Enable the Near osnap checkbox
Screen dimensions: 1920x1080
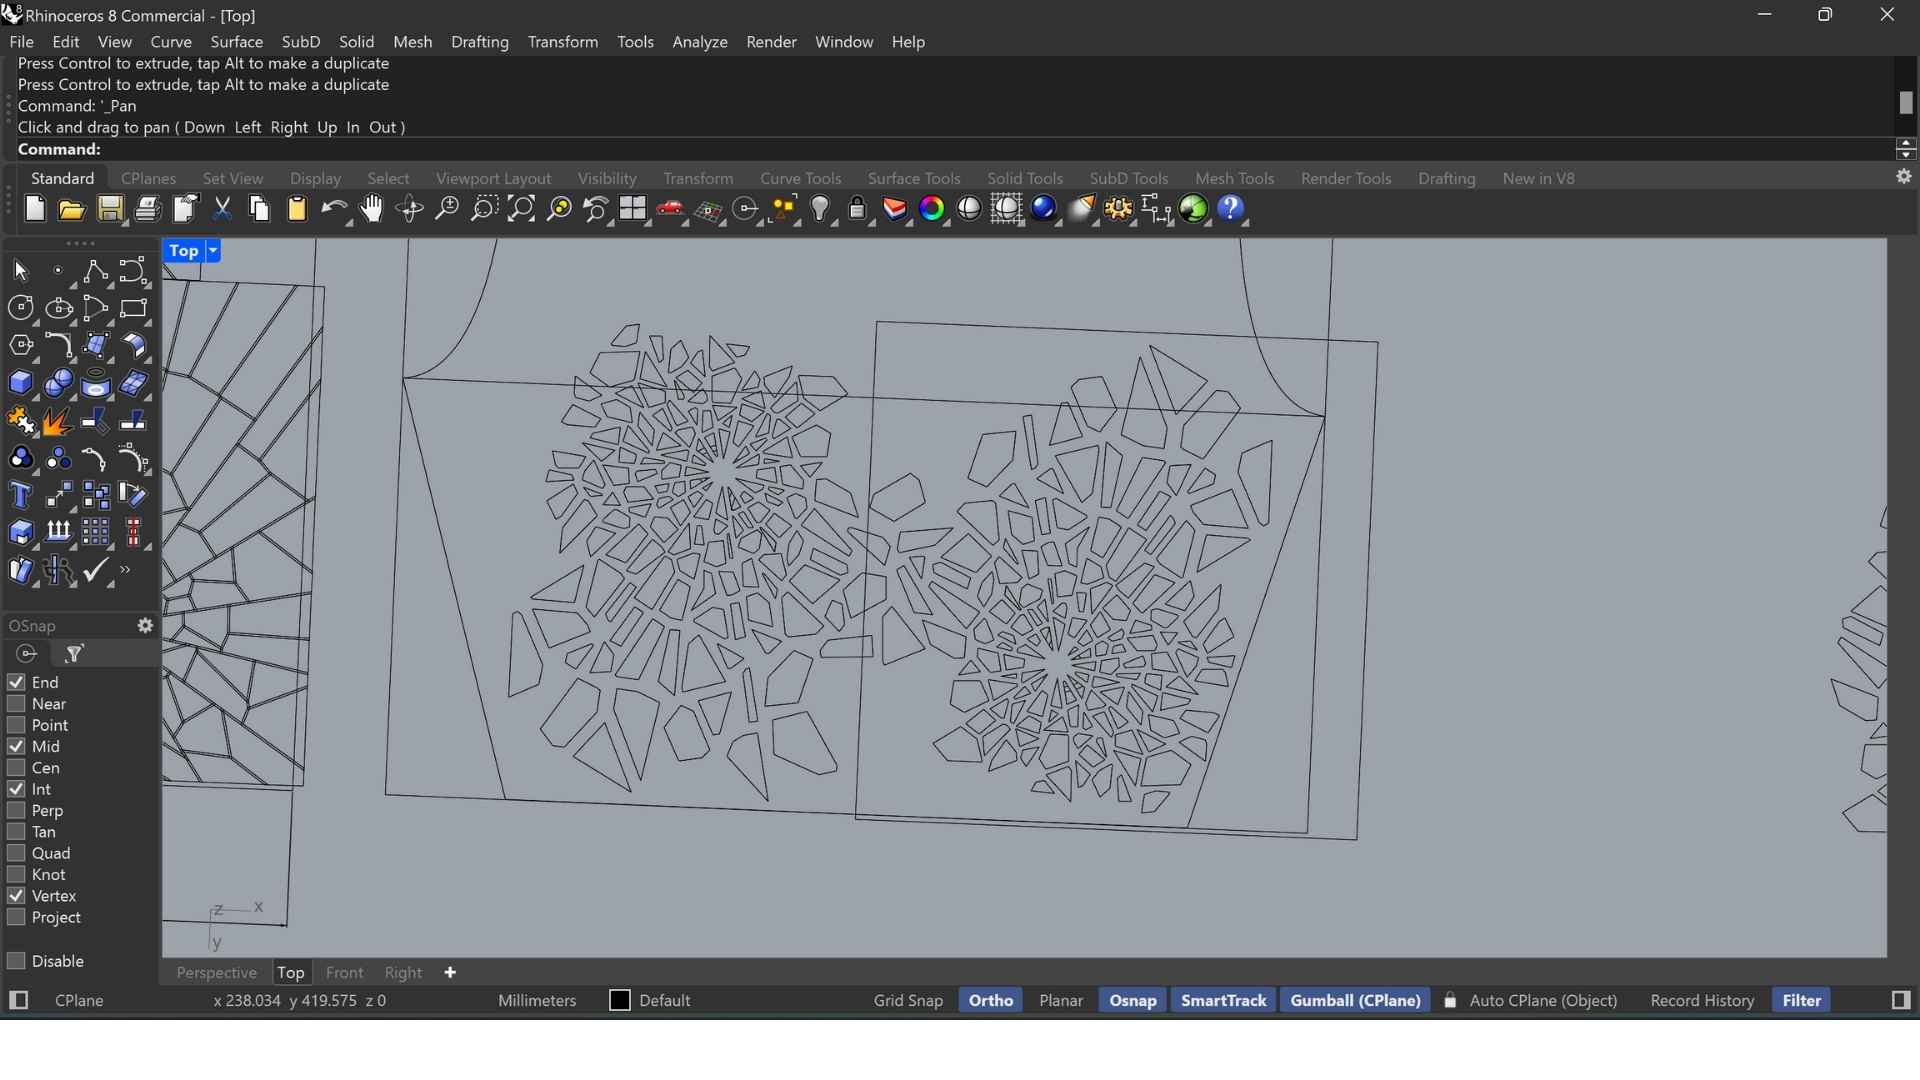[x=16, y=705]
